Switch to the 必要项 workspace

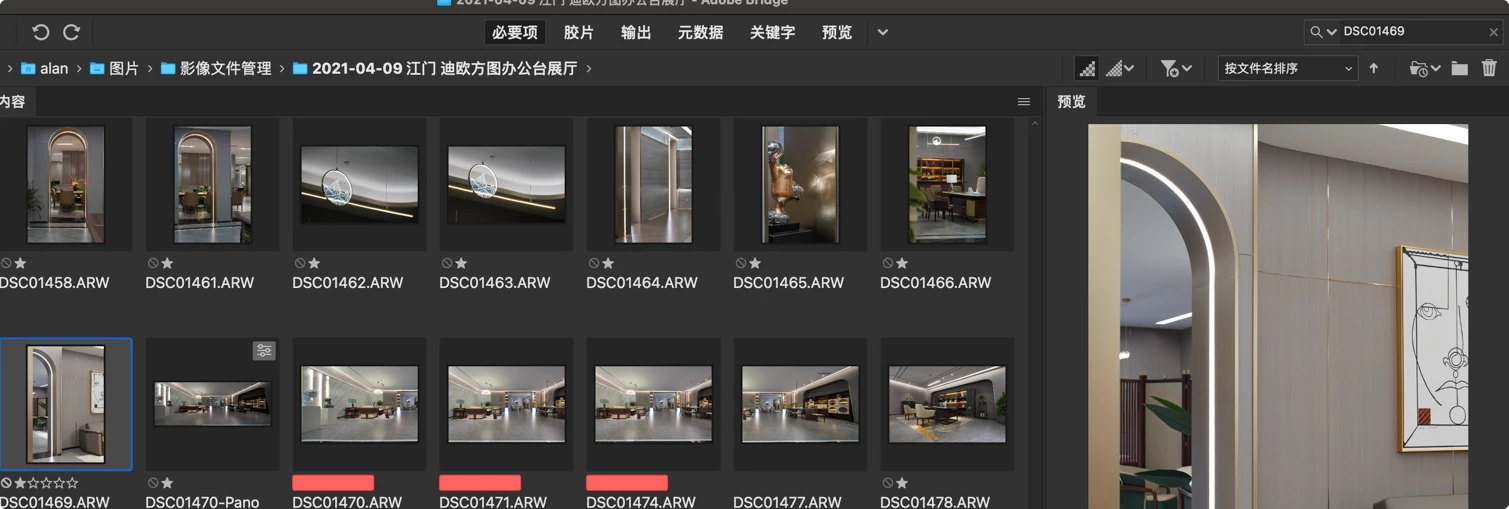click(514, 32)
